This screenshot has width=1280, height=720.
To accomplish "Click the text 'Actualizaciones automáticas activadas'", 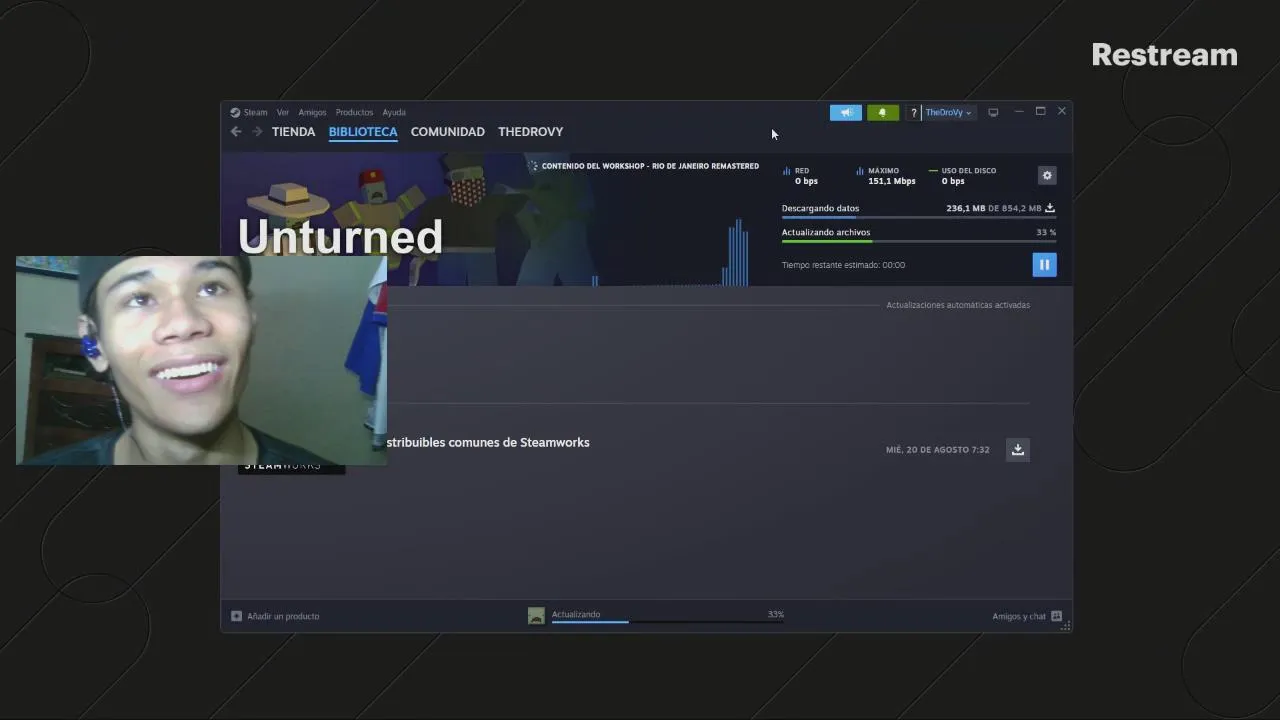I will tap(958, 305).
